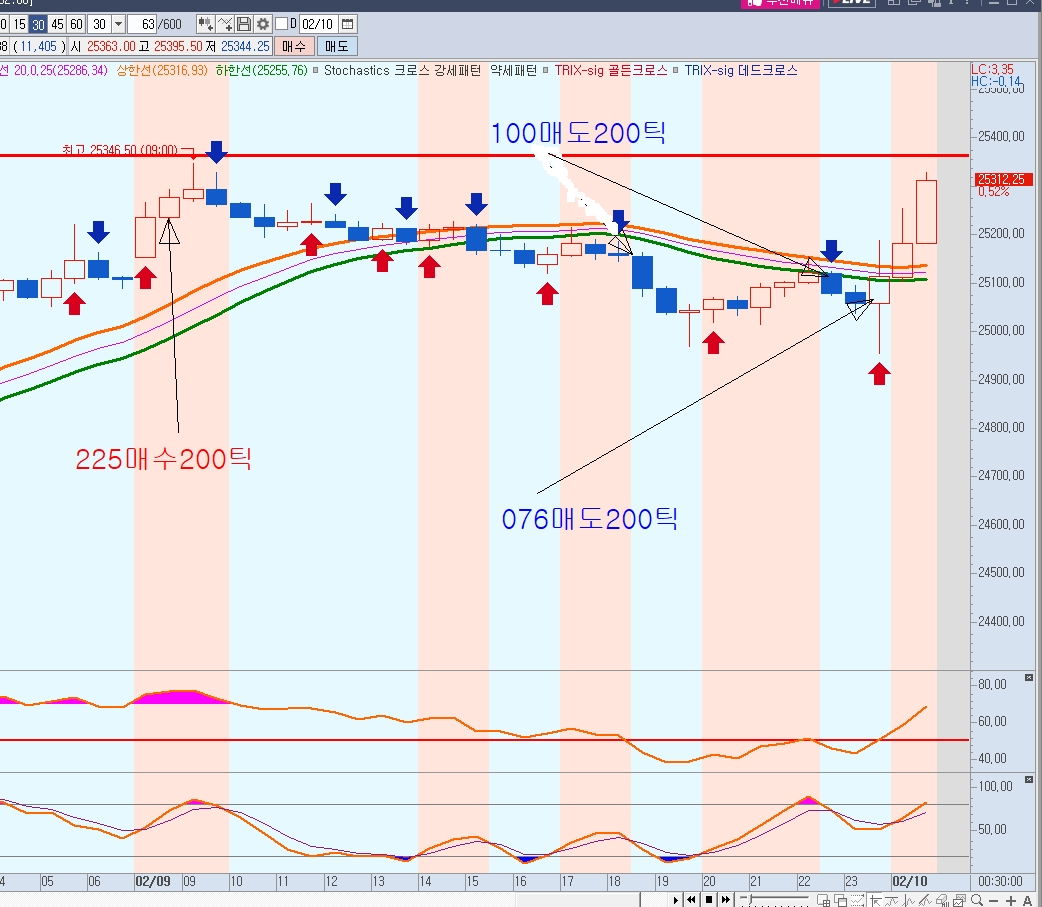This screenshot has height=907, width=1042.
Task: Click the add indicator chart icon
Action: click(206, 23)
